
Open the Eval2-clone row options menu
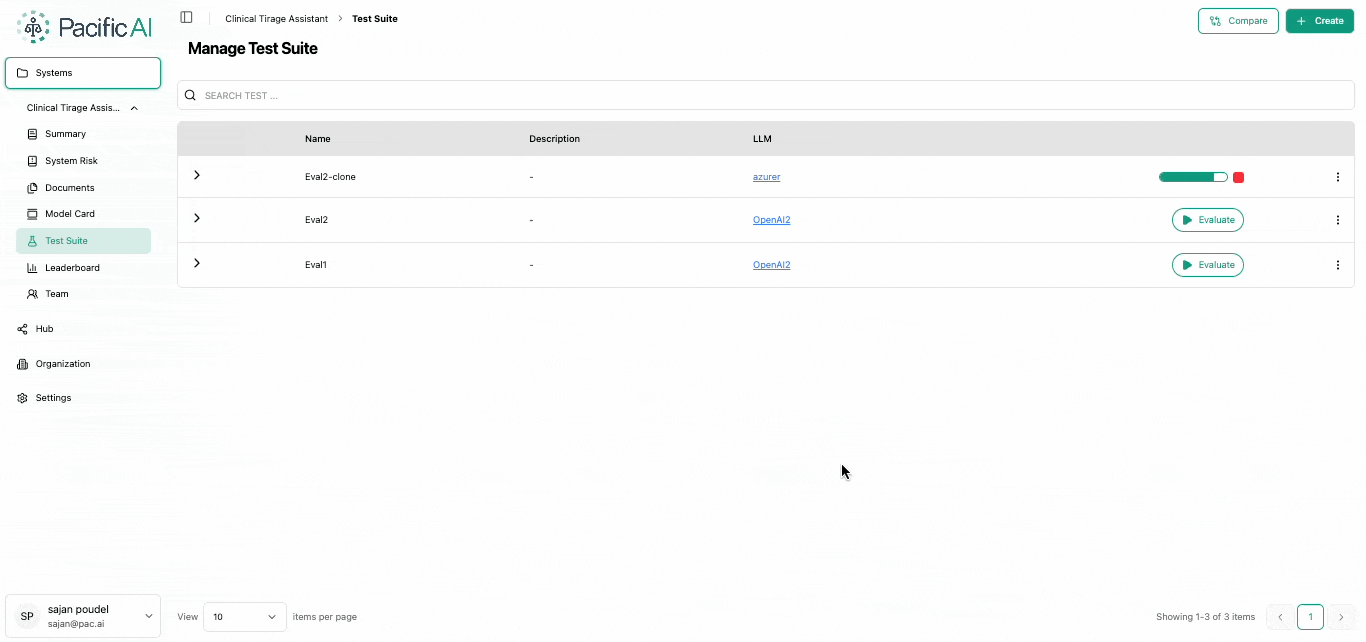tap(1337, 177)
